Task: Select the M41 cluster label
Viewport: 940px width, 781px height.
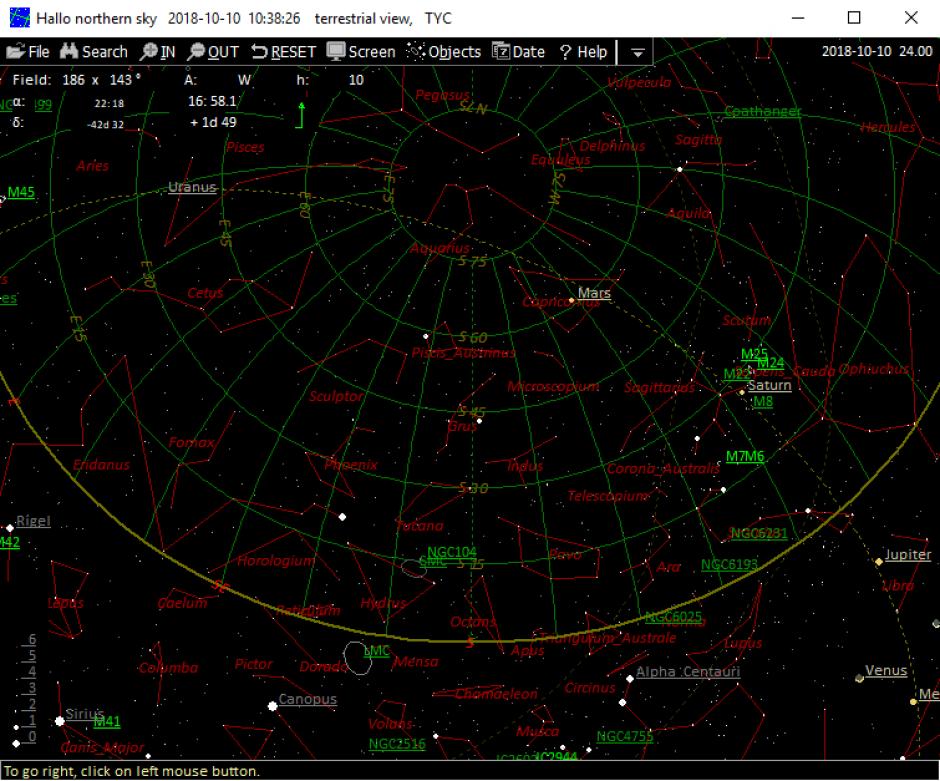Action: pos(108,722)
